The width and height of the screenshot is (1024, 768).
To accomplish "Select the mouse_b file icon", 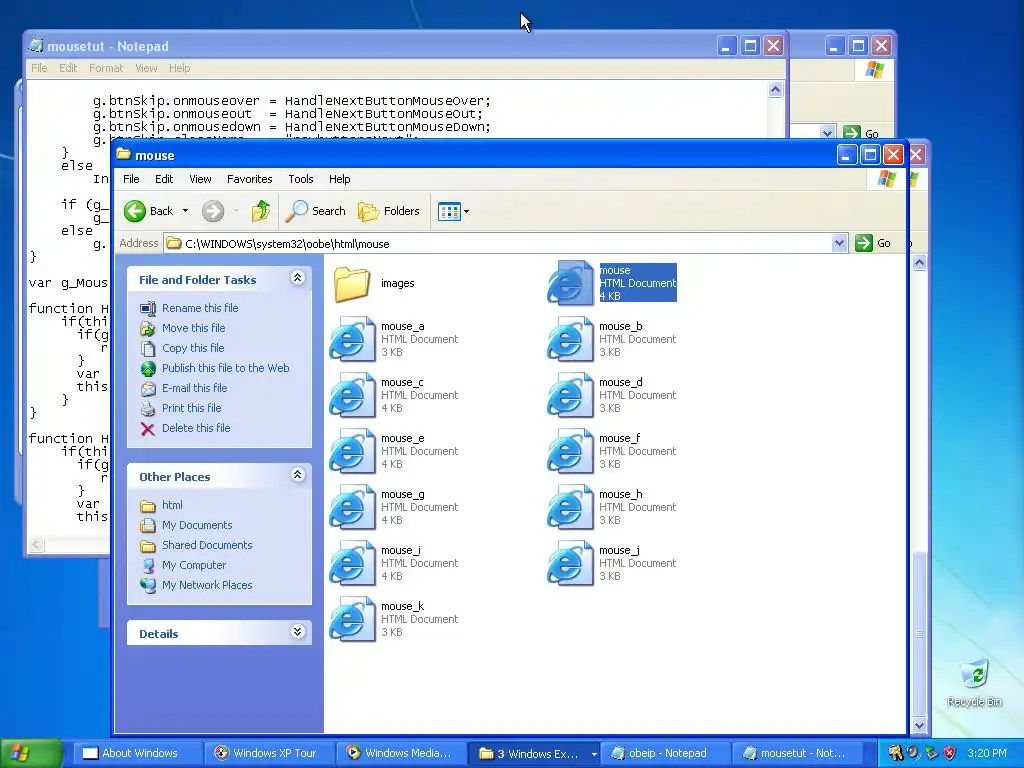I will pyautogui.click(x=569, y=340).
